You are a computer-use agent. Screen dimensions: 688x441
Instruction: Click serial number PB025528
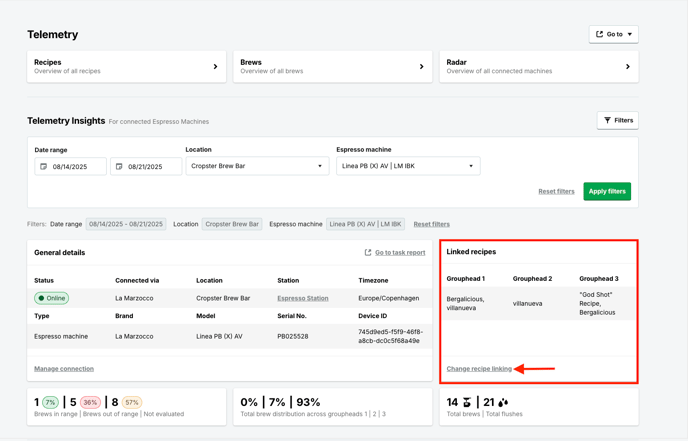(293, 337)
